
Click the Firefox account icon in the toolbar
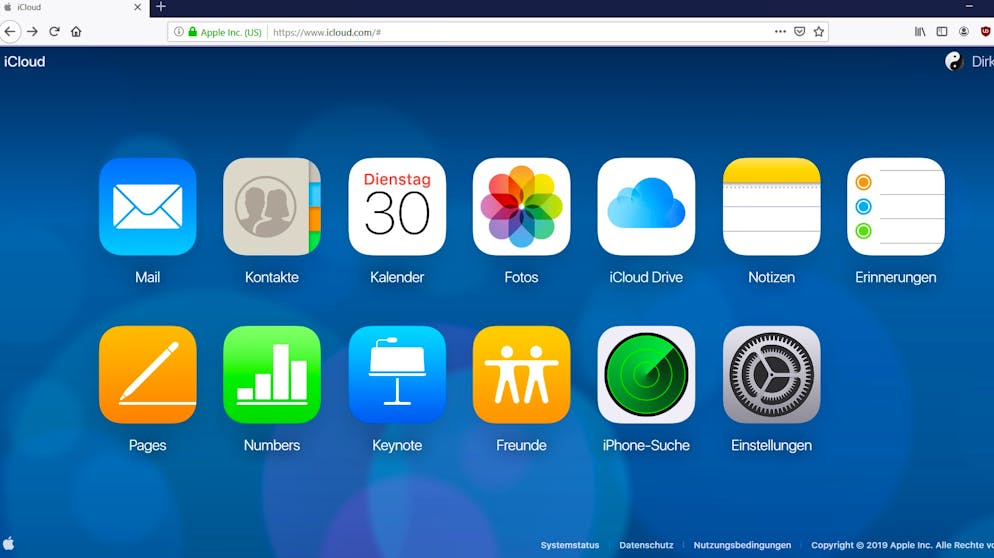(x=964, y=32)
